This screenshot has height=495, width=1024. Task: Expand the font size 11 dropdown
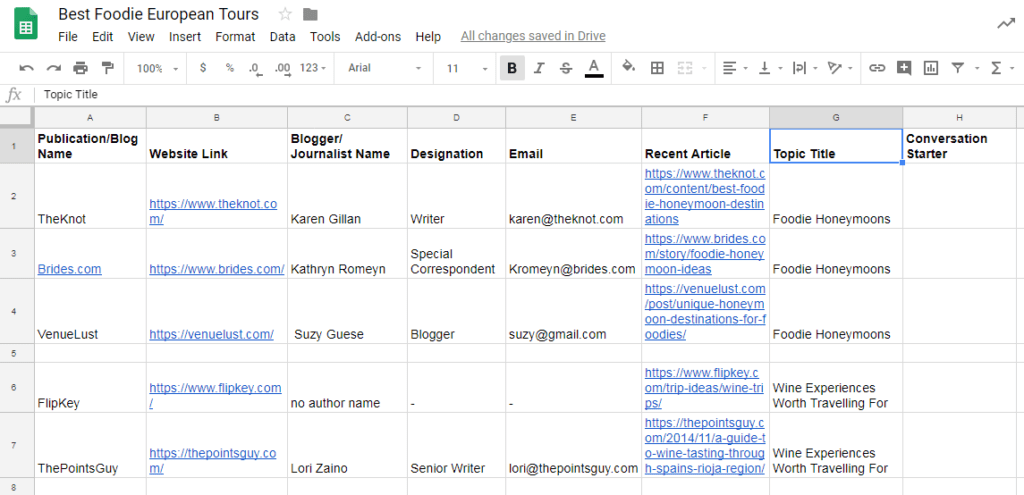click(467, 68)
